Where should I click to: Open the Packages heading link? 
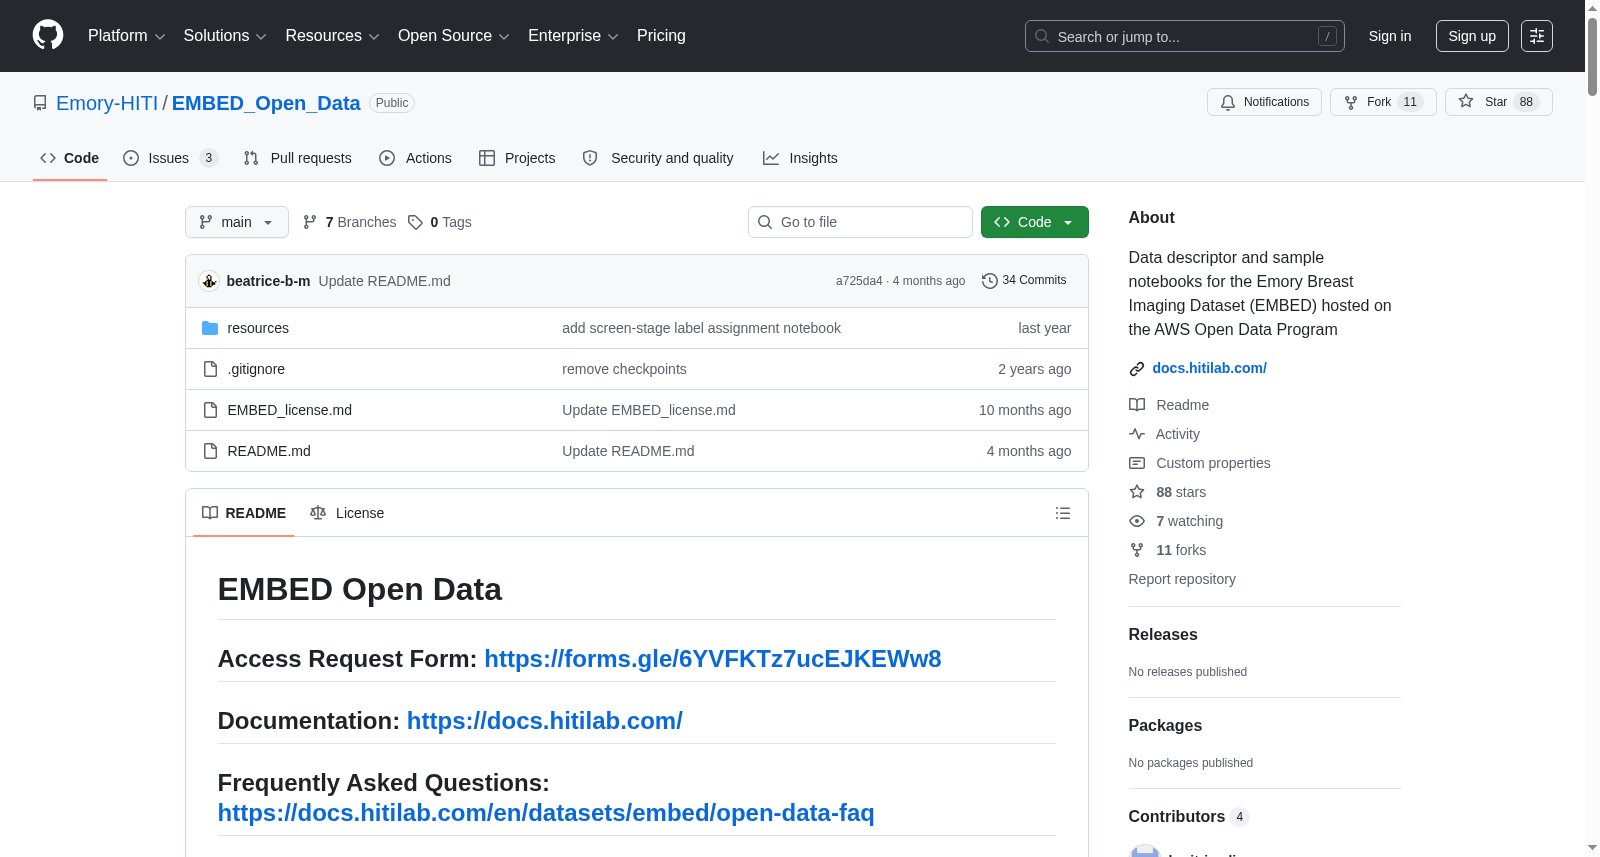click(x=1165, y=726)
